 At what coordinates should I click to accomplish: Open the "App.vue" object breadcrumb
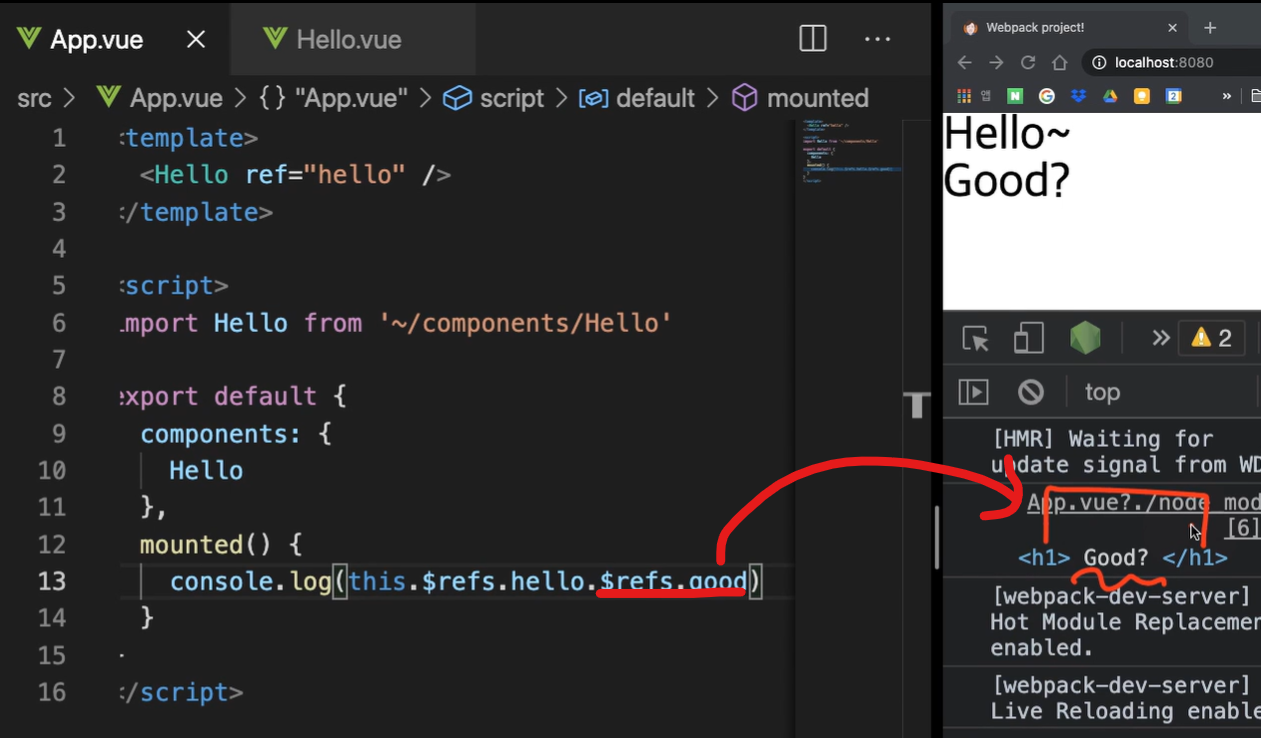coord(333,98)
